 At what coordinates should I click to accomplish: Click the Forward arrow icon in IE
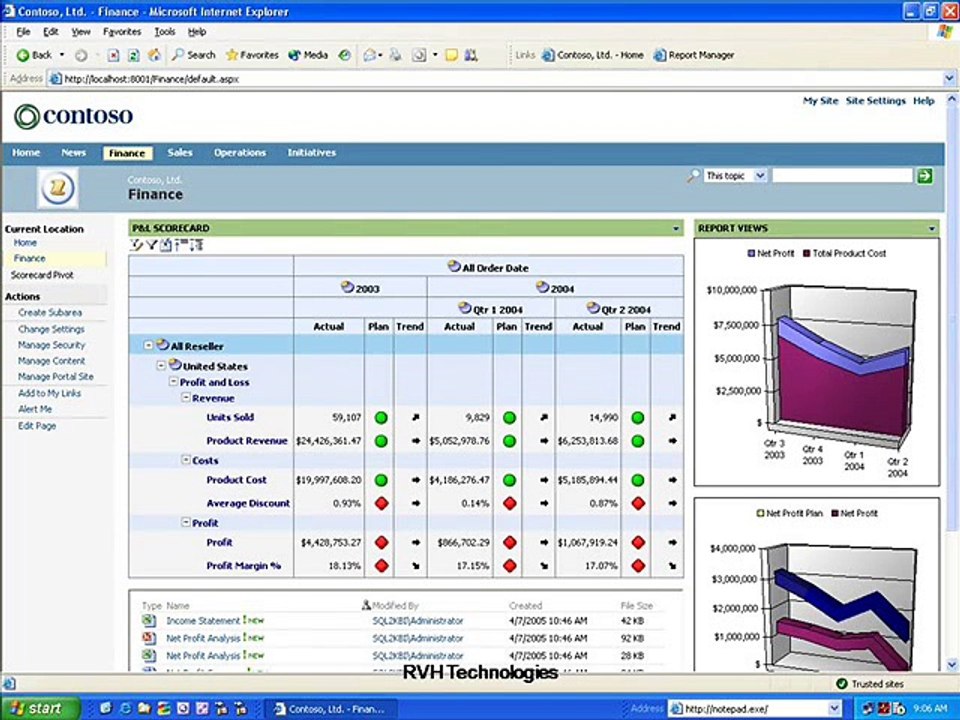coord(81,55)
